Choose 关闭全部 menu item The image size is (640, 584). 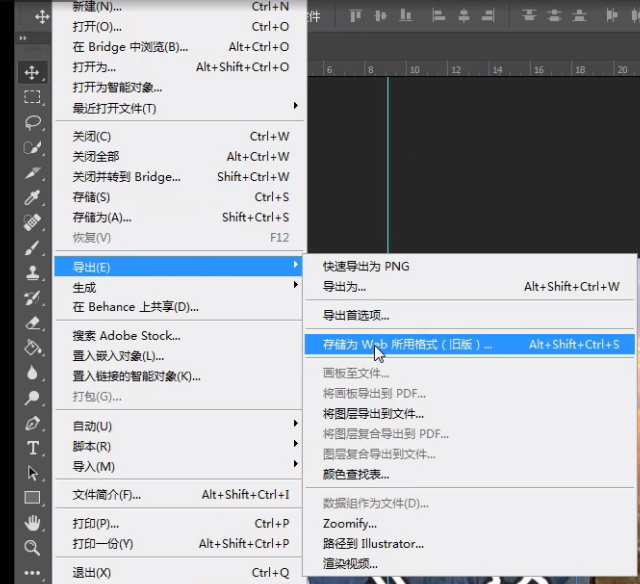pyautogui.click(x=180, y=156)
